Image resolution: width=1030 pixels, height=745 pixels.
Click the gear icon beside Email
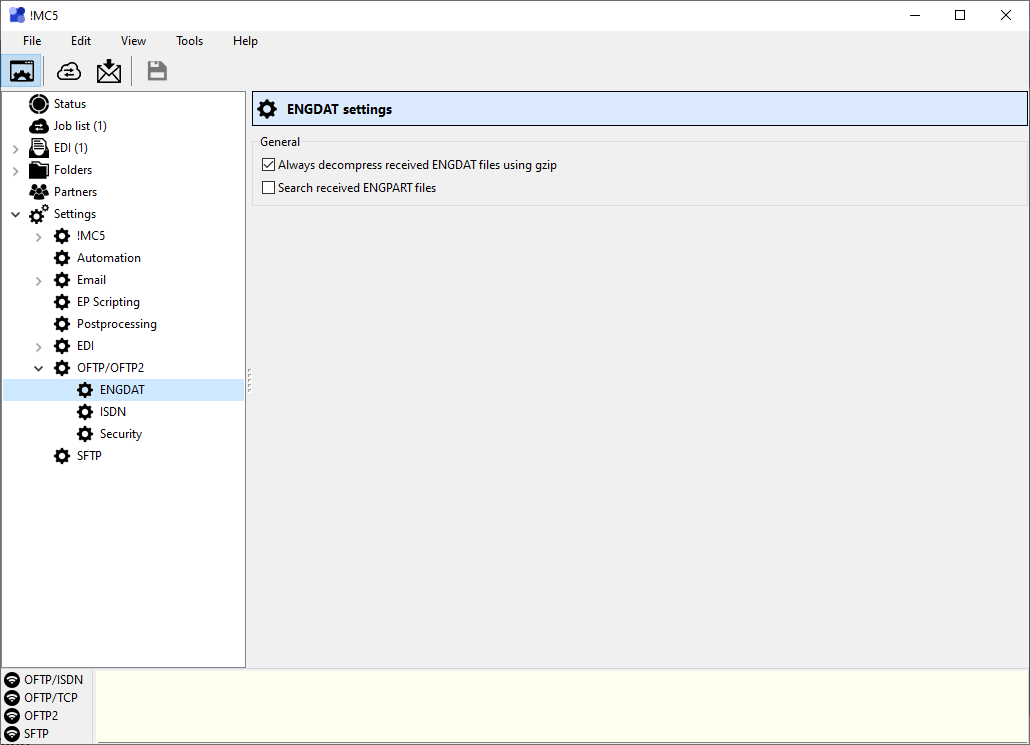62,280
